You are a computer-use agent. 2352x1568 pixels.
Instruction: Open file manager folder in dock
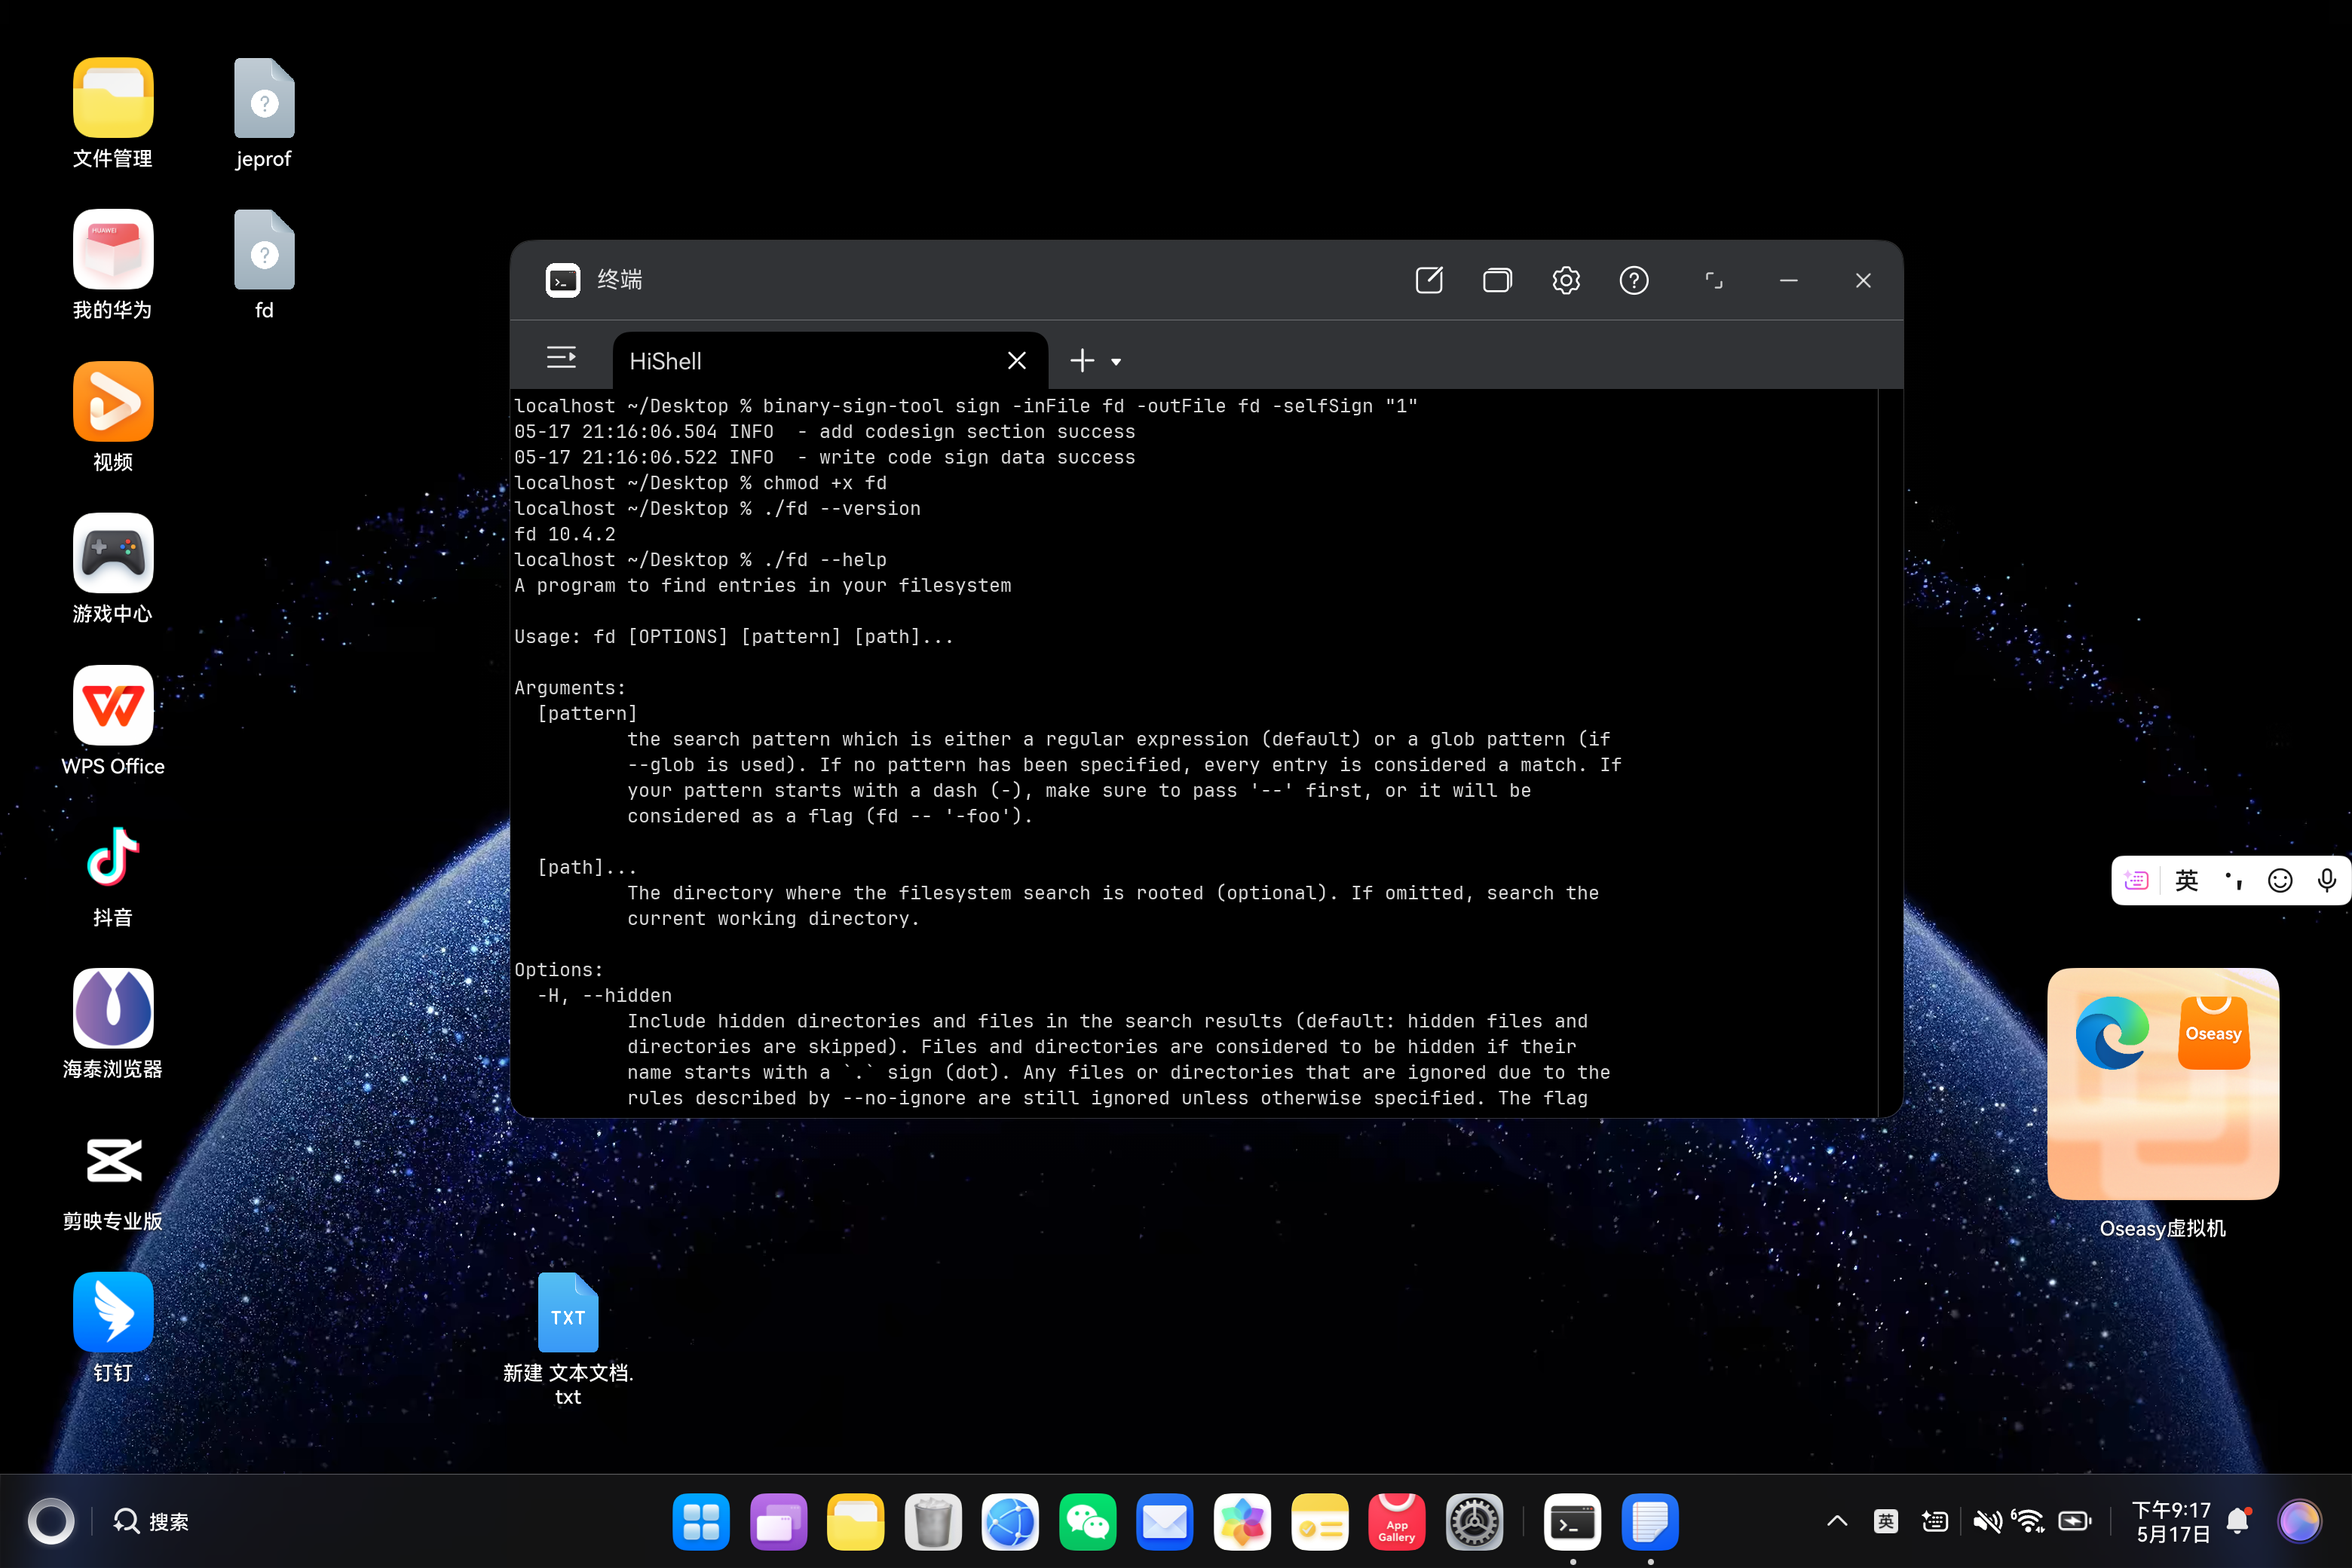point(856,1522)
